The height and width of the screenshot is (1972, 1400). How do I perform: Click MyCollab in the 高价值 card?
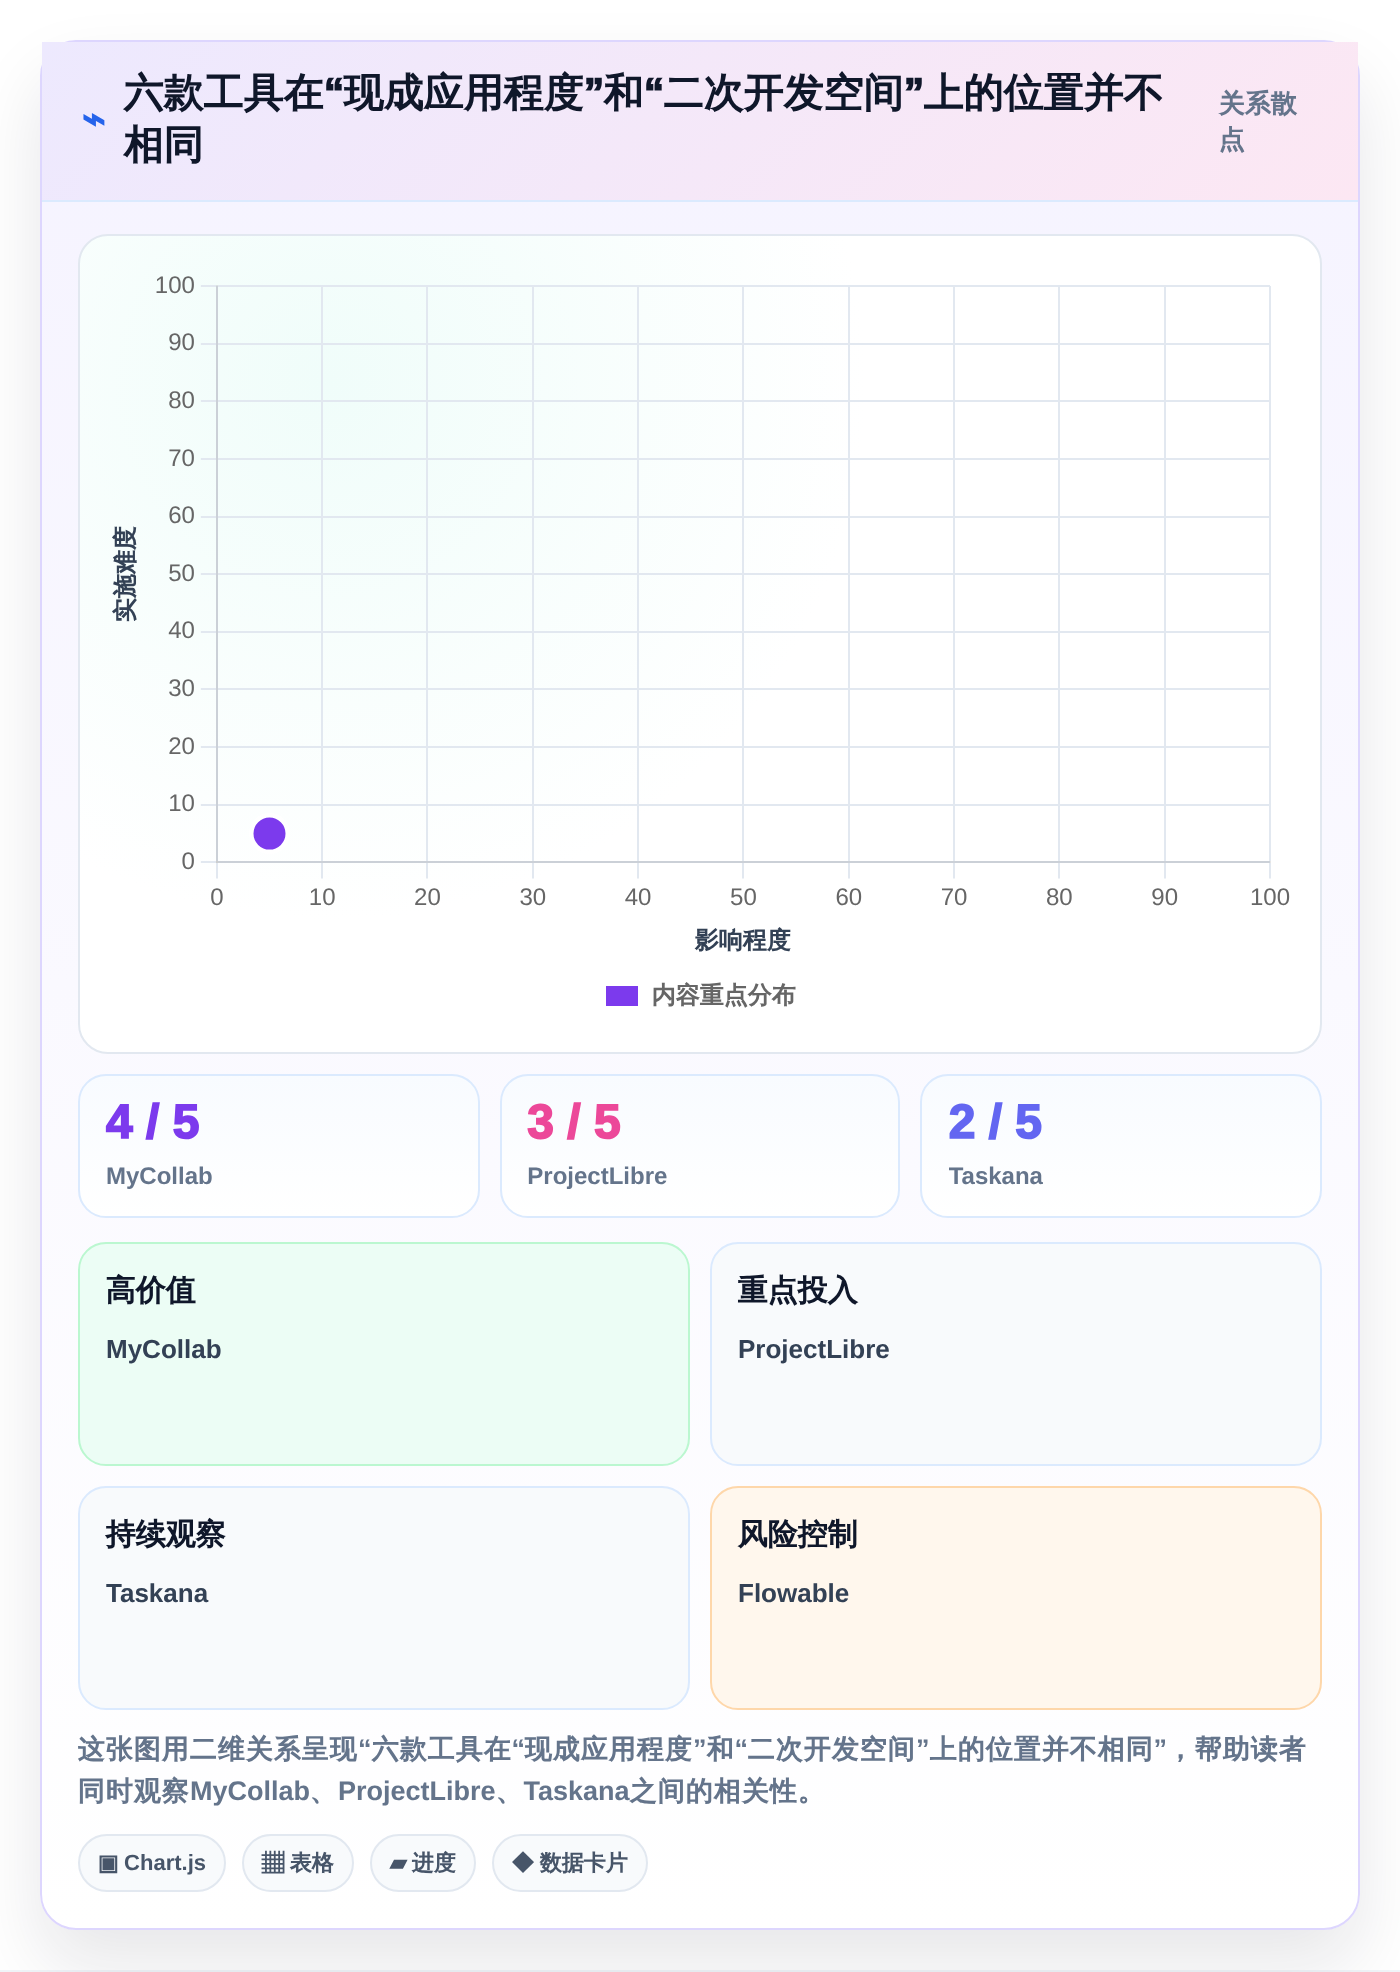tap(164, 1350)
